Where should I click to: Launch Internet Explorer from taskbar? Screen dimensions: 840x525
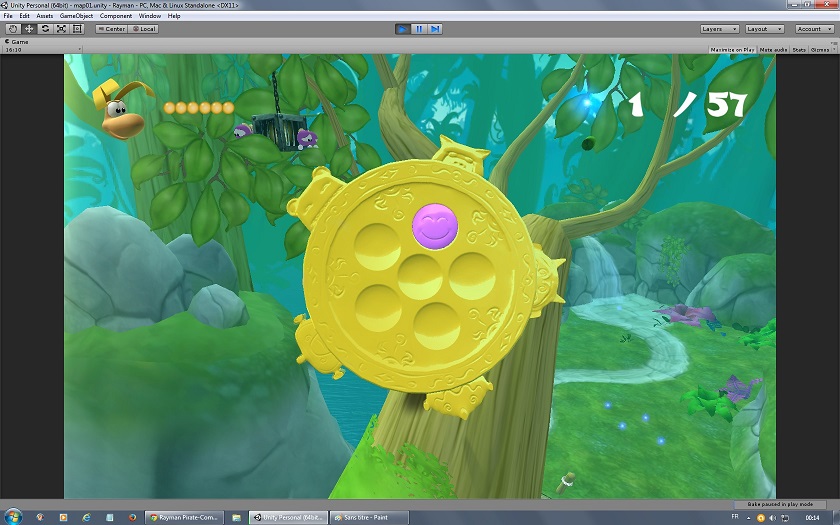(86, 518)
